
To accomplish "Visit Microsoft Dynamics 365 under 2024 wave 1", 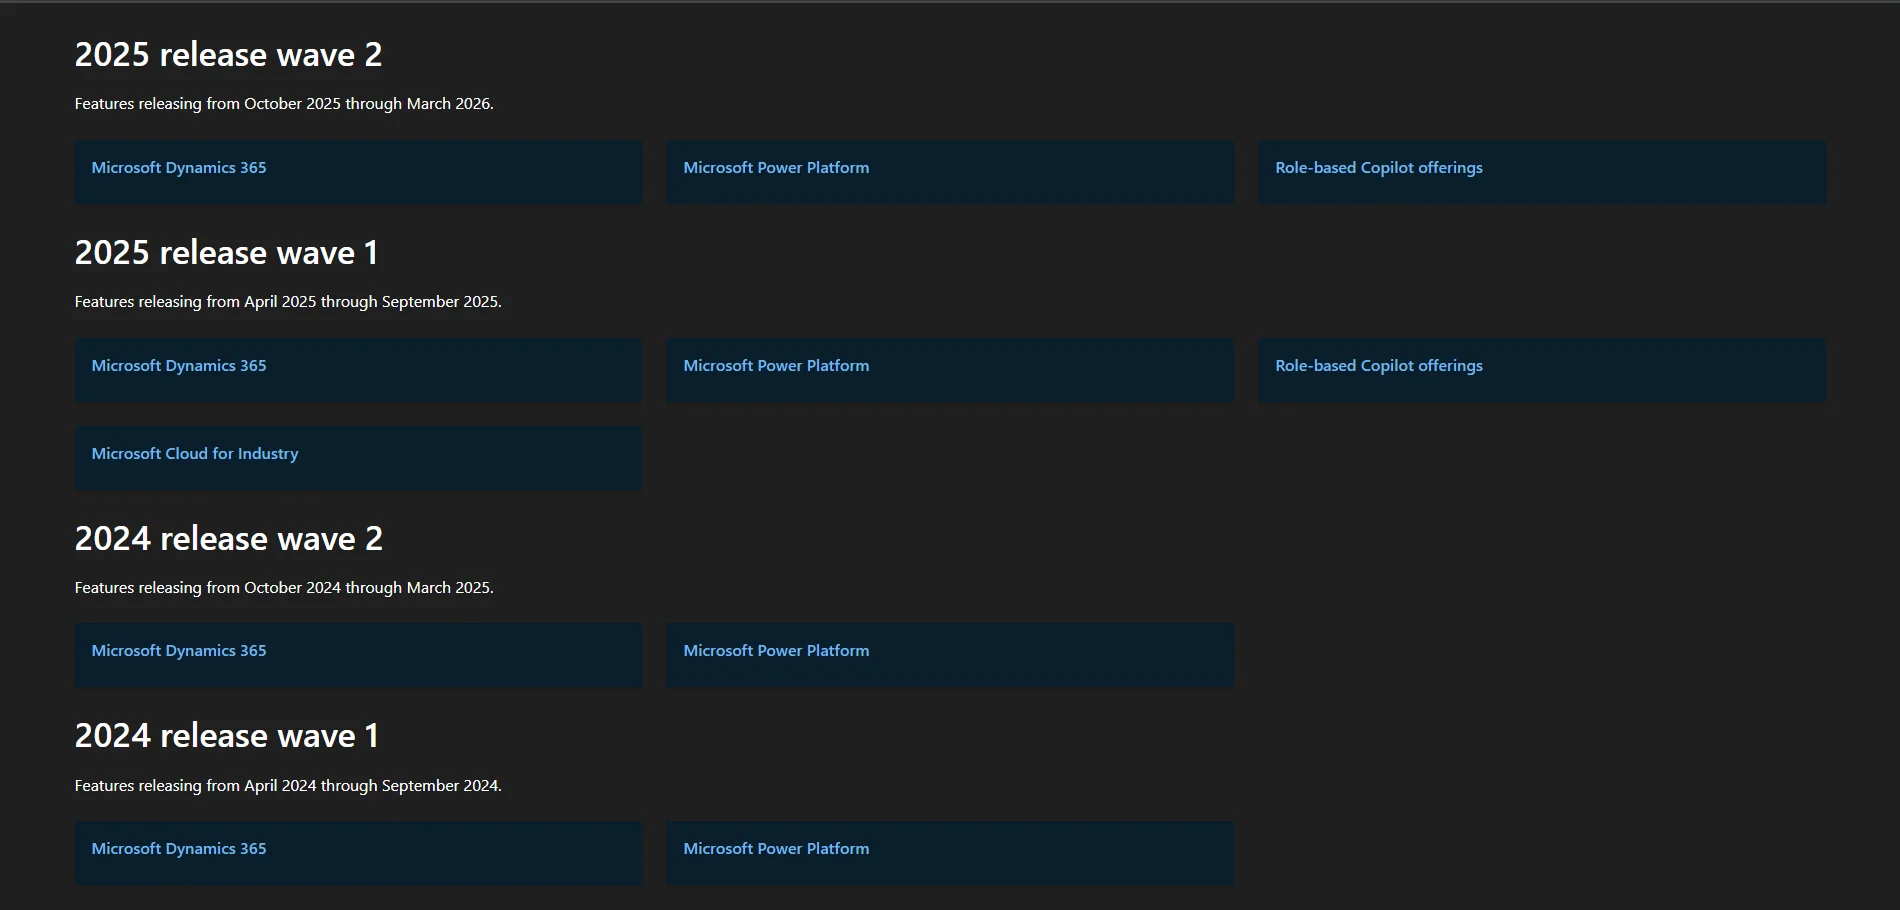I will pos(179,849).
